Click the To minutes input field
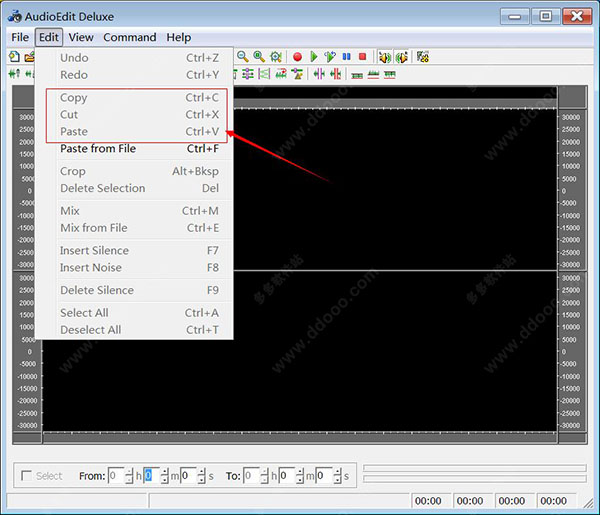 tap(287, 476)
